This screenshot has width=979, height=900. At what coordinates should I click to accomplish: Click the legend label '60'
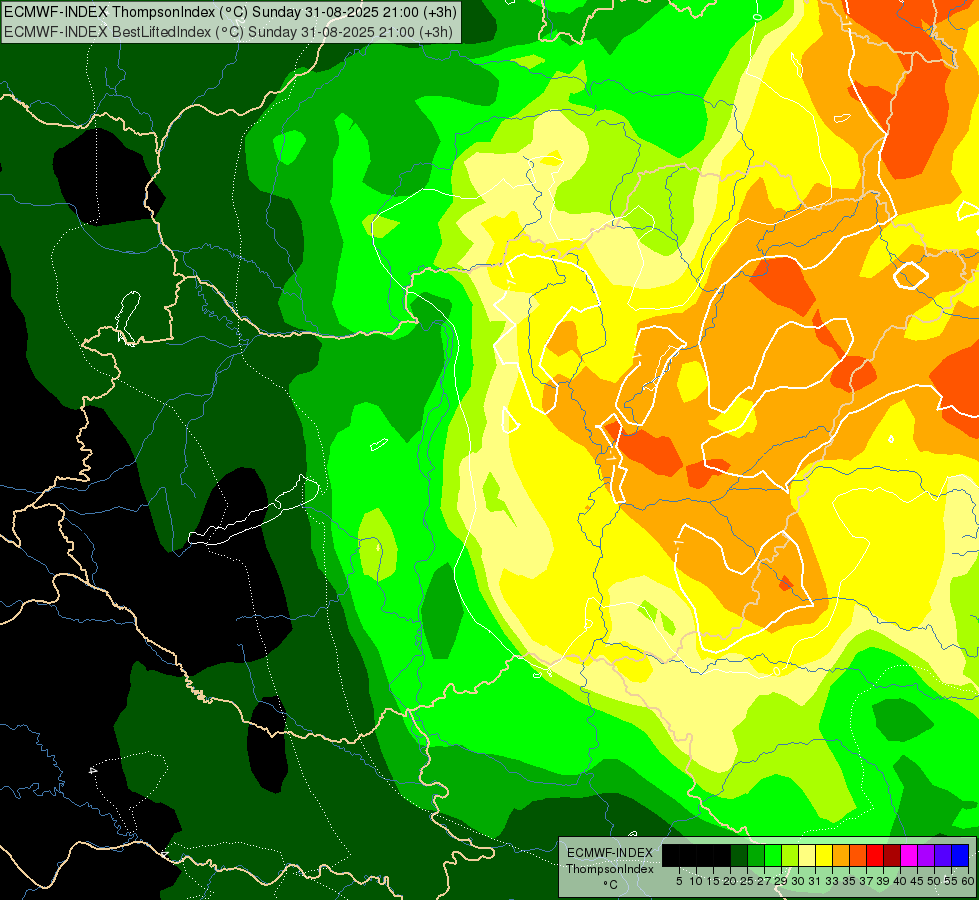click(968, 881)
